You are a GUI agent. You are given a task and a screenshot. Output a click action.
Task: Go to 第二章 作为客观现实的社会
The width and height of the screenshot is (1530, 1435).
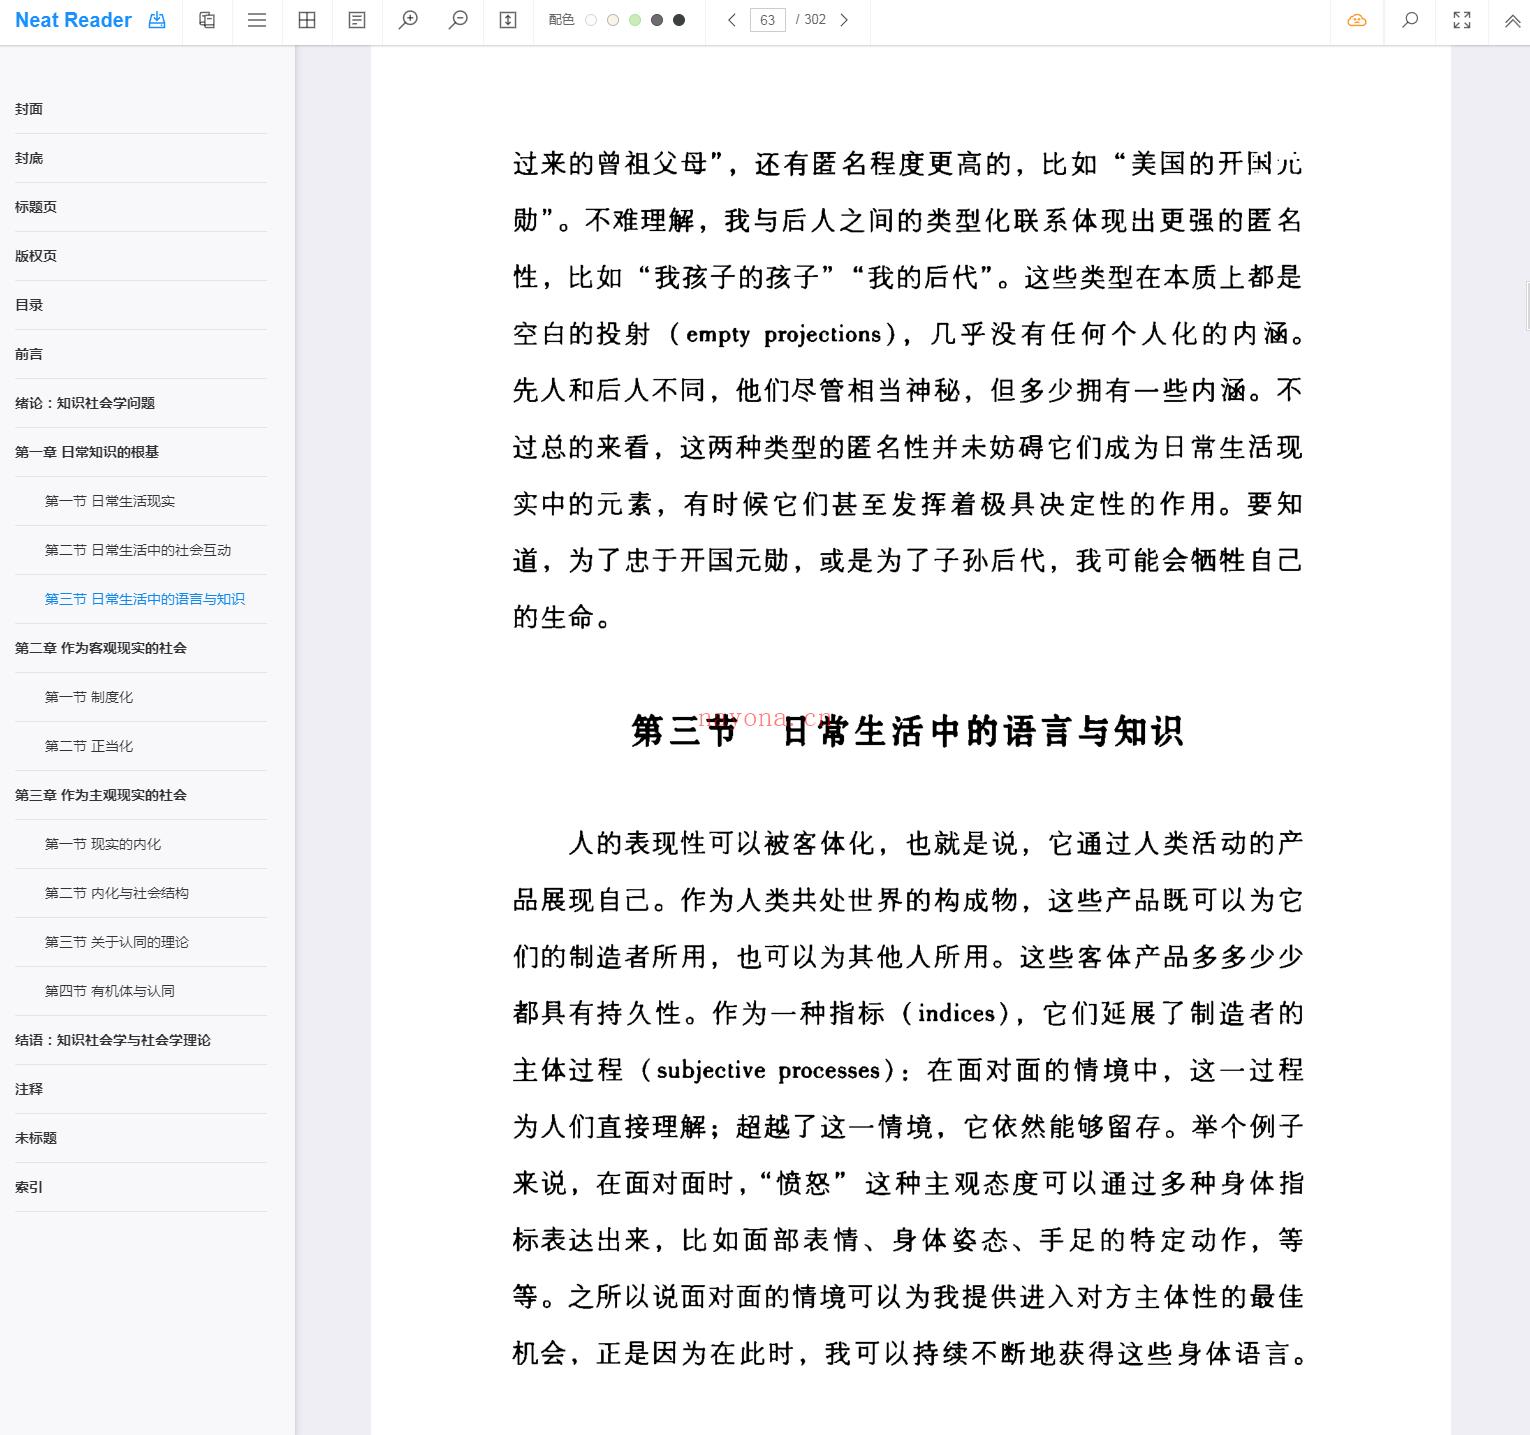pos(101,648)
